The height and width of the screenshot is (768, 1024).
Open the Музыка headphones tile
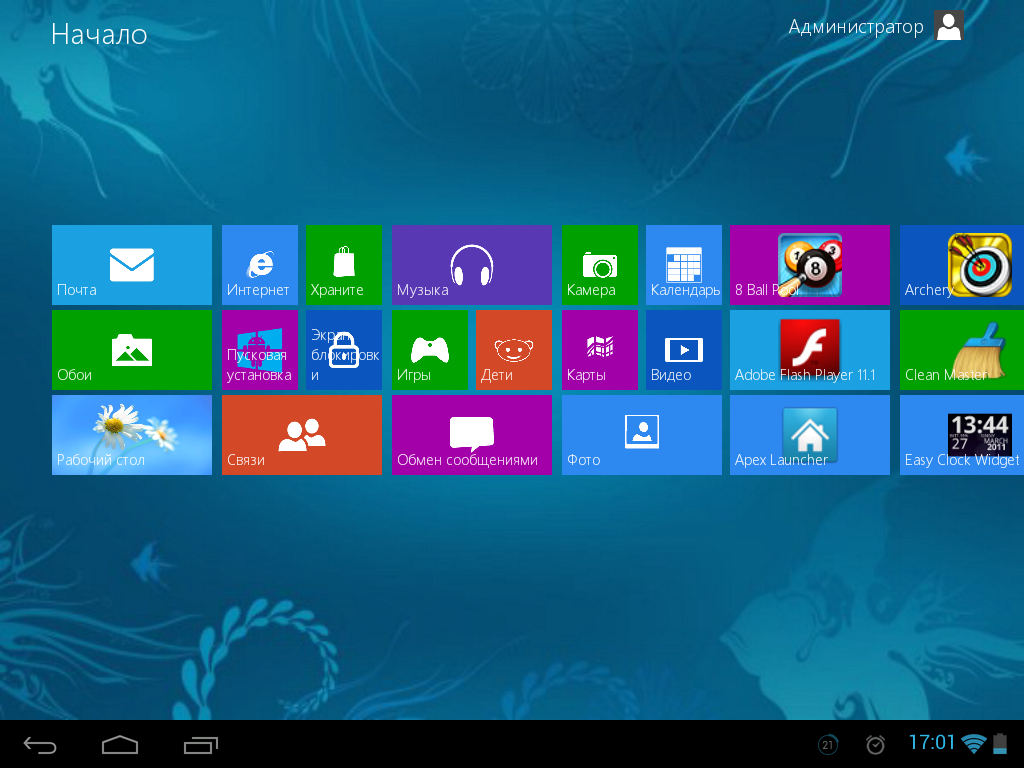click(472, 264)
